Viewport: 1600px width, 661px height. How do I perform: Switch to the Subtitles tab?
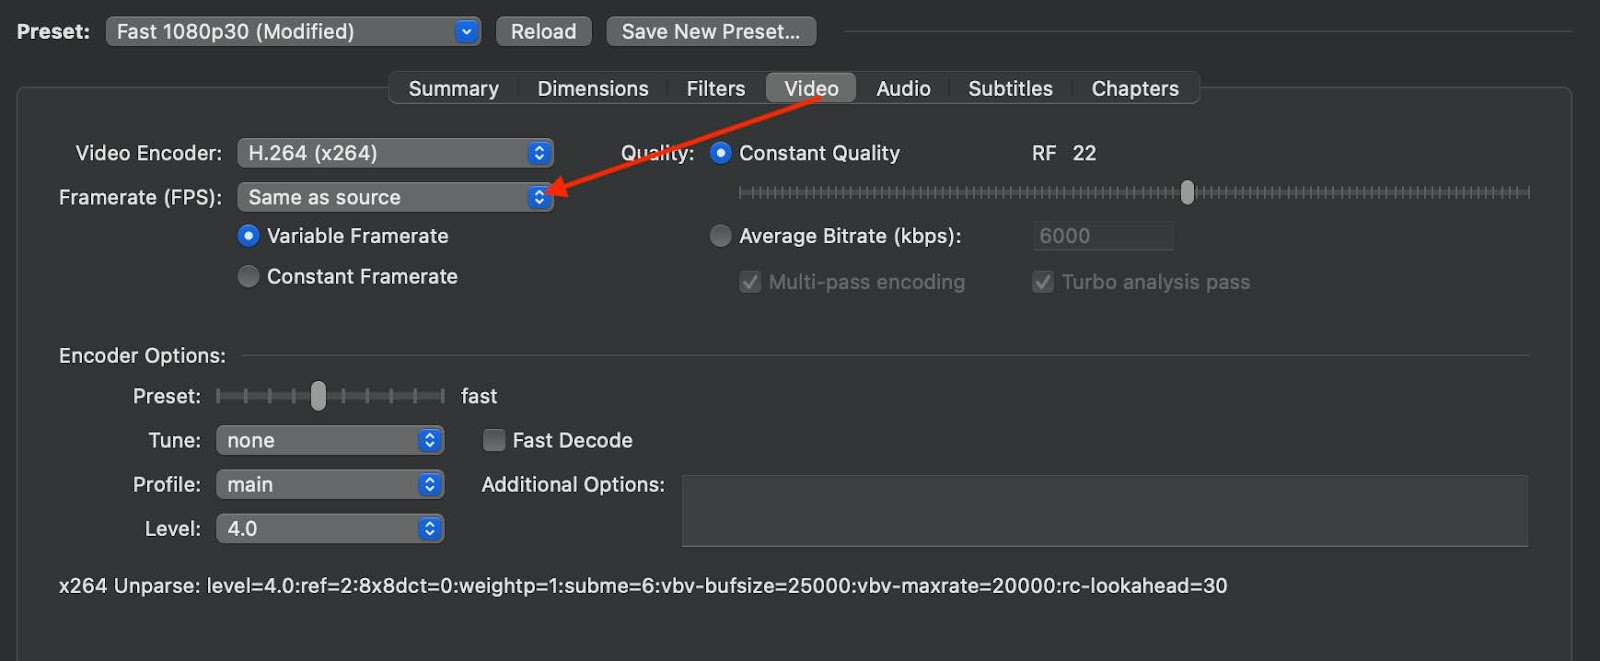click(1010, 89)
